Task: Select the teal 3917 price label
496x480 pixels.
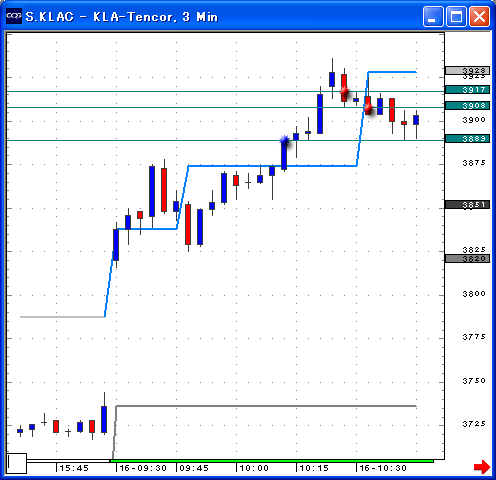Action: tap(468, 89)
